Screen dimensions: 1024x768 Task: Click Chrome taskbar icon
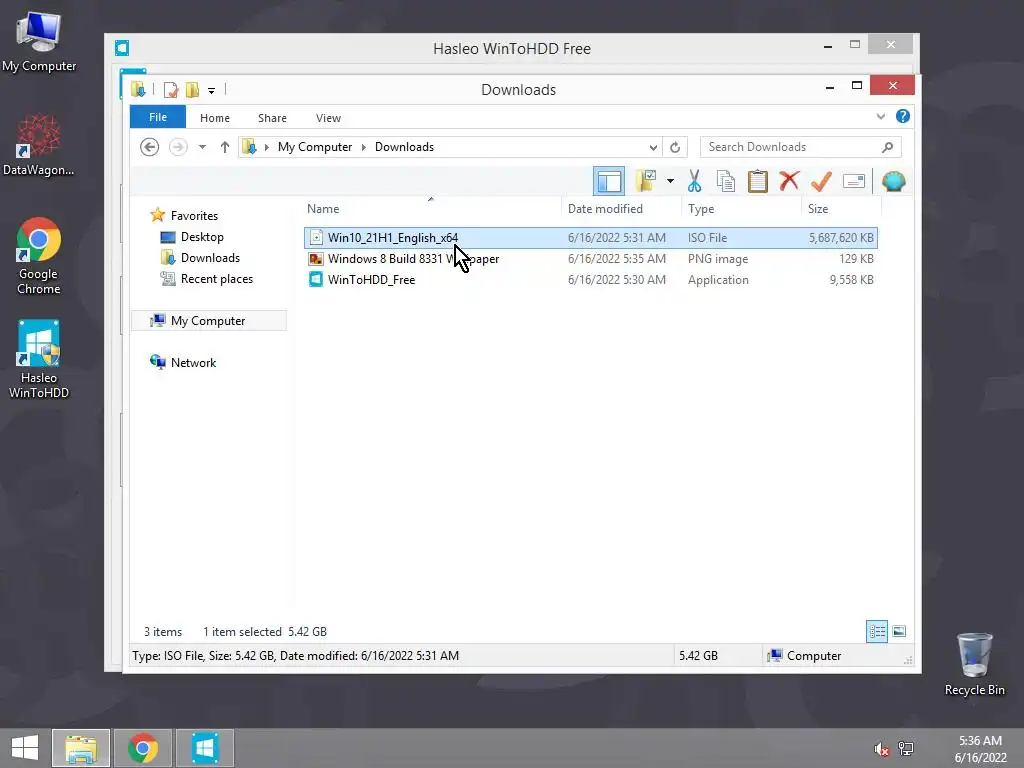(x=143, y=748)
